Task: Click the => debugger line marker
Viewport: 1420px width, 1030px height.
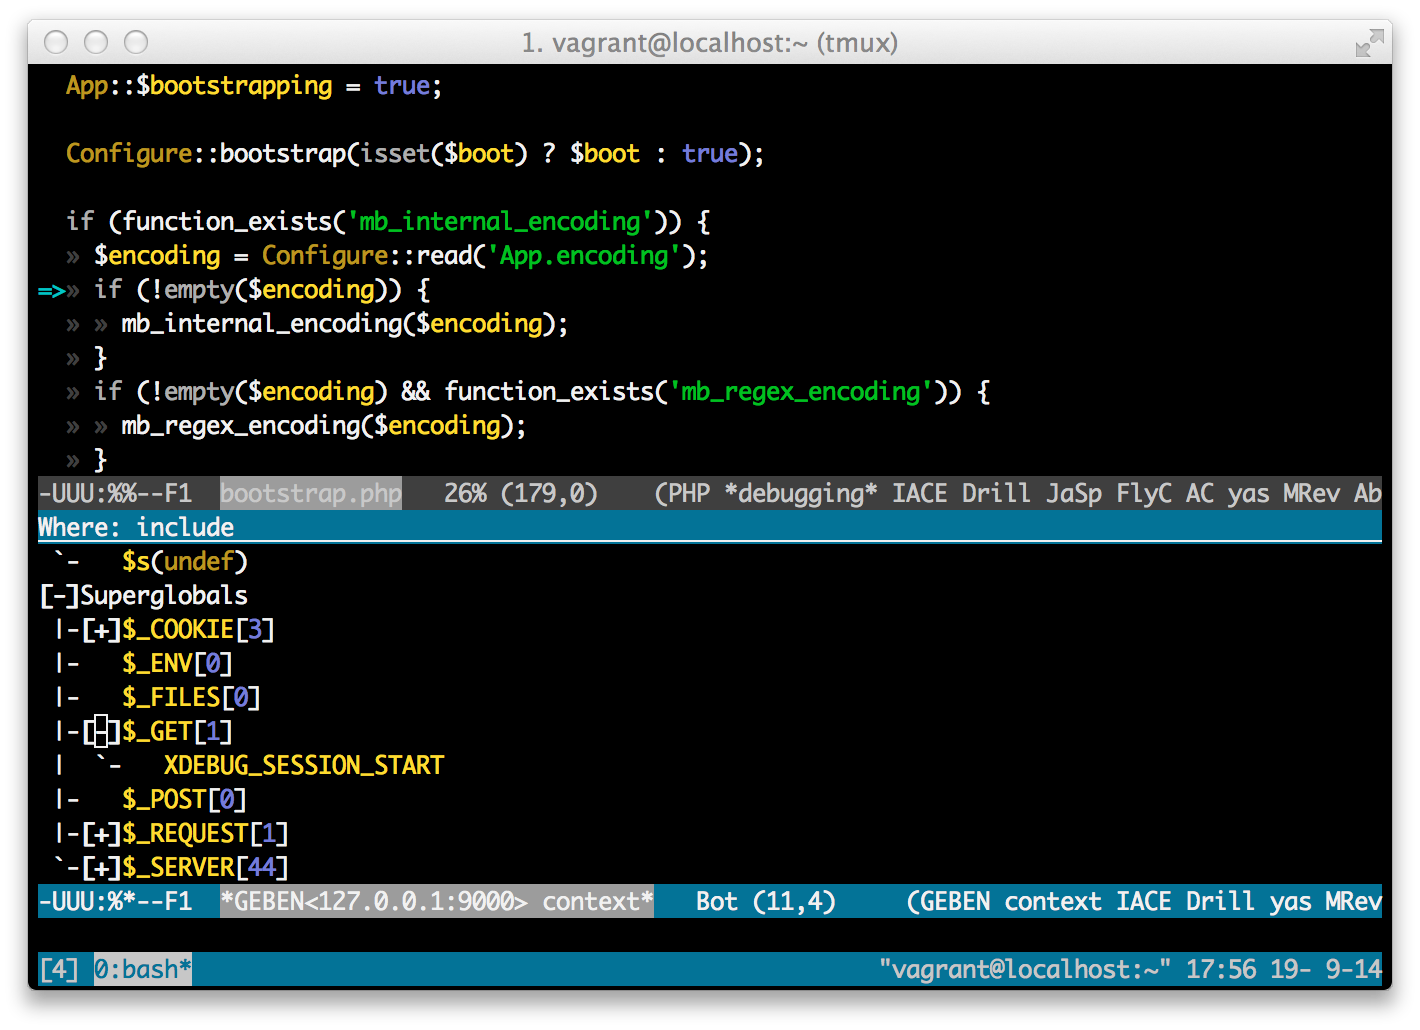Action: (51, 291)
